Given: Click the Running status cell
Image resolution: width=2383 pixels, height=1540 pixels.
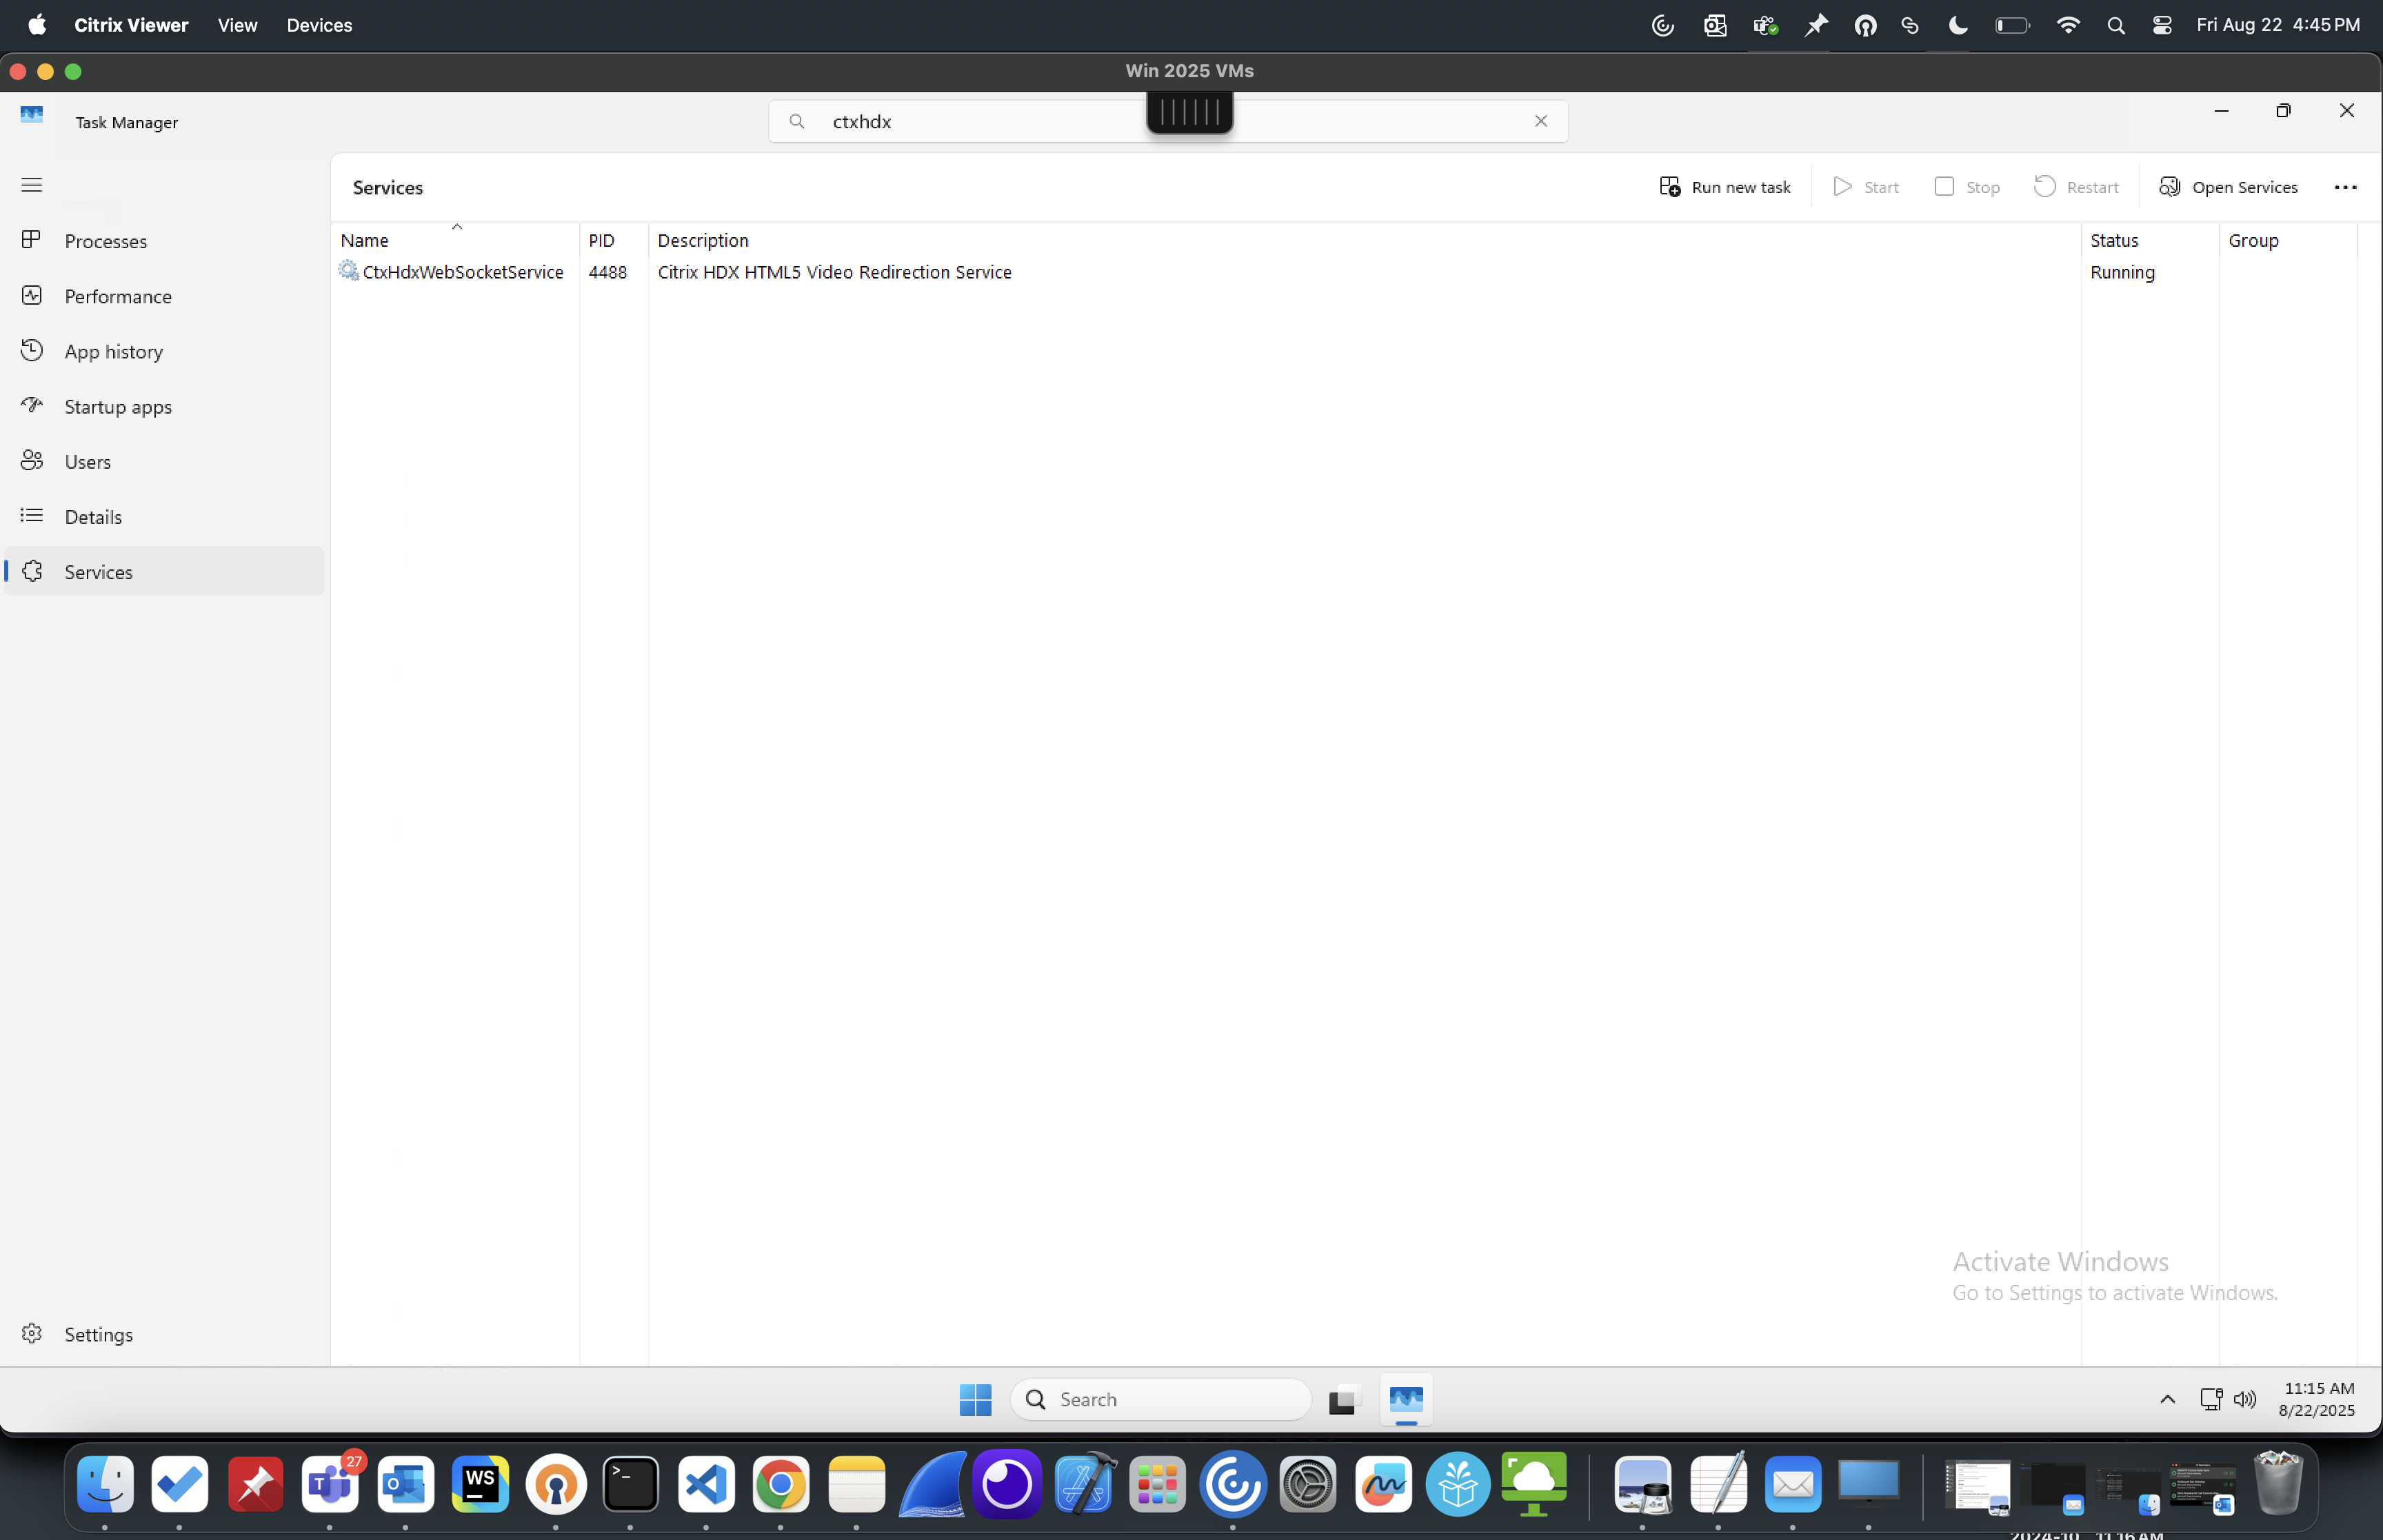Looking at the screenshot, I should (x=2122, y=272).
